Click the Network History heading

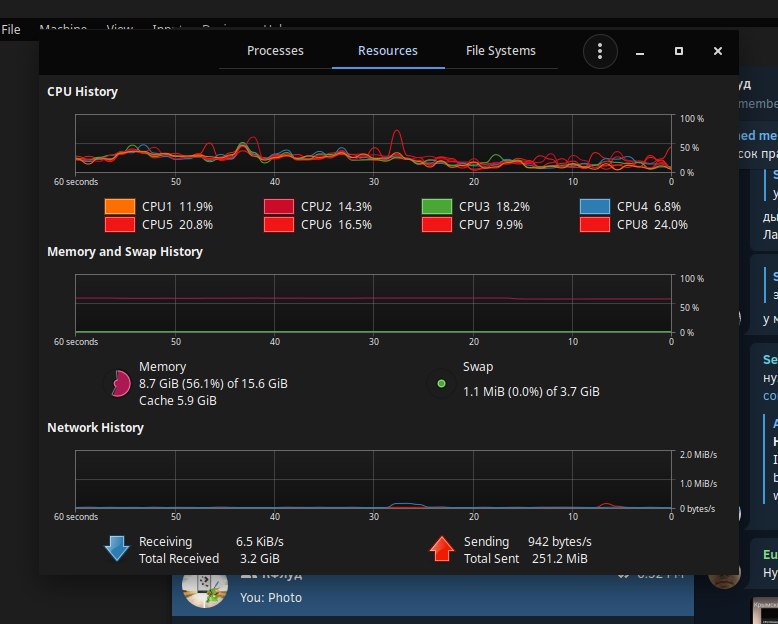[95, 428]
